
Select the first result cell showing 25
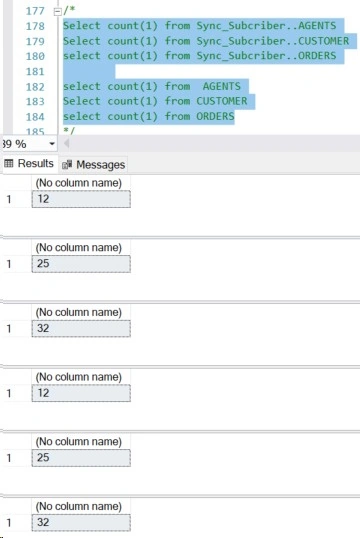point(81,264)
